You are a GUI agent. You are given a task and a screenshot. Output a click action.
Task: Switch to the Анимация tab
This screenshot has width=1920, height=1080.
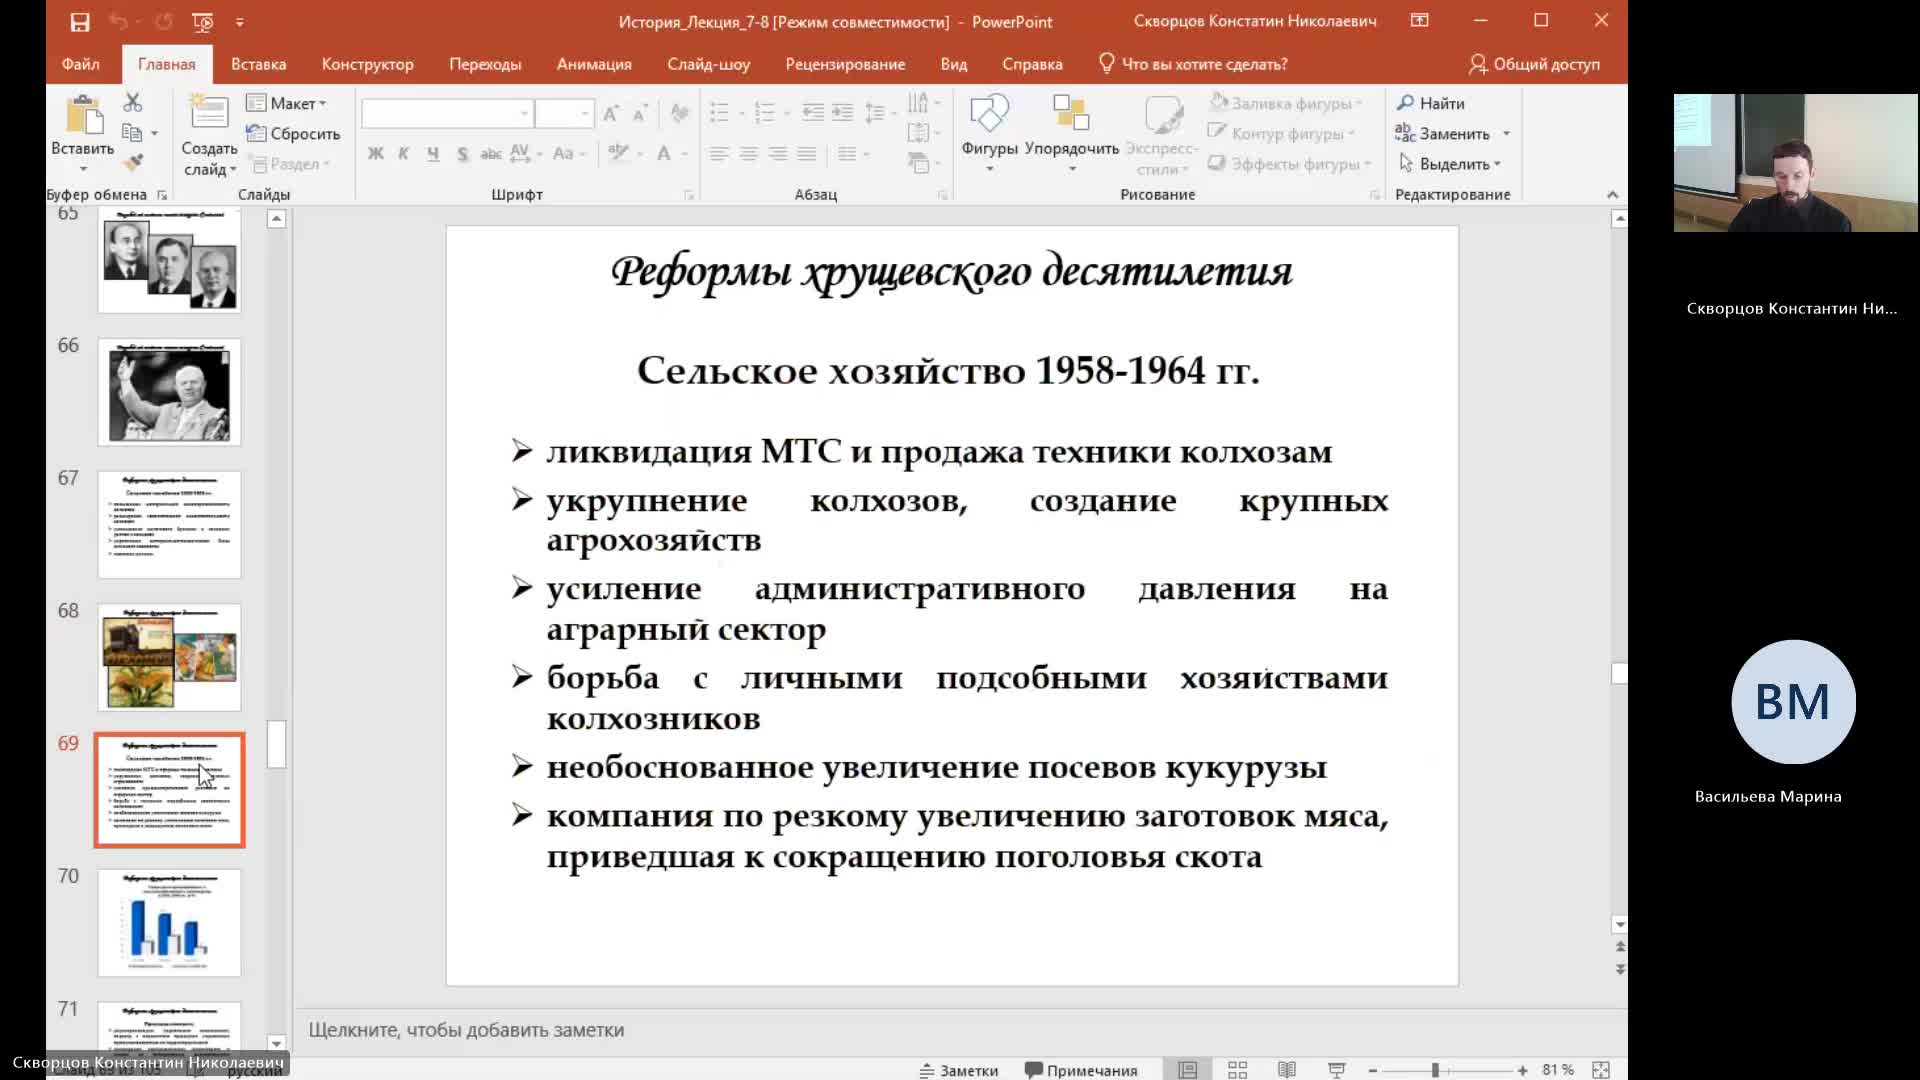pyautogui.click(x=594, y=64)
